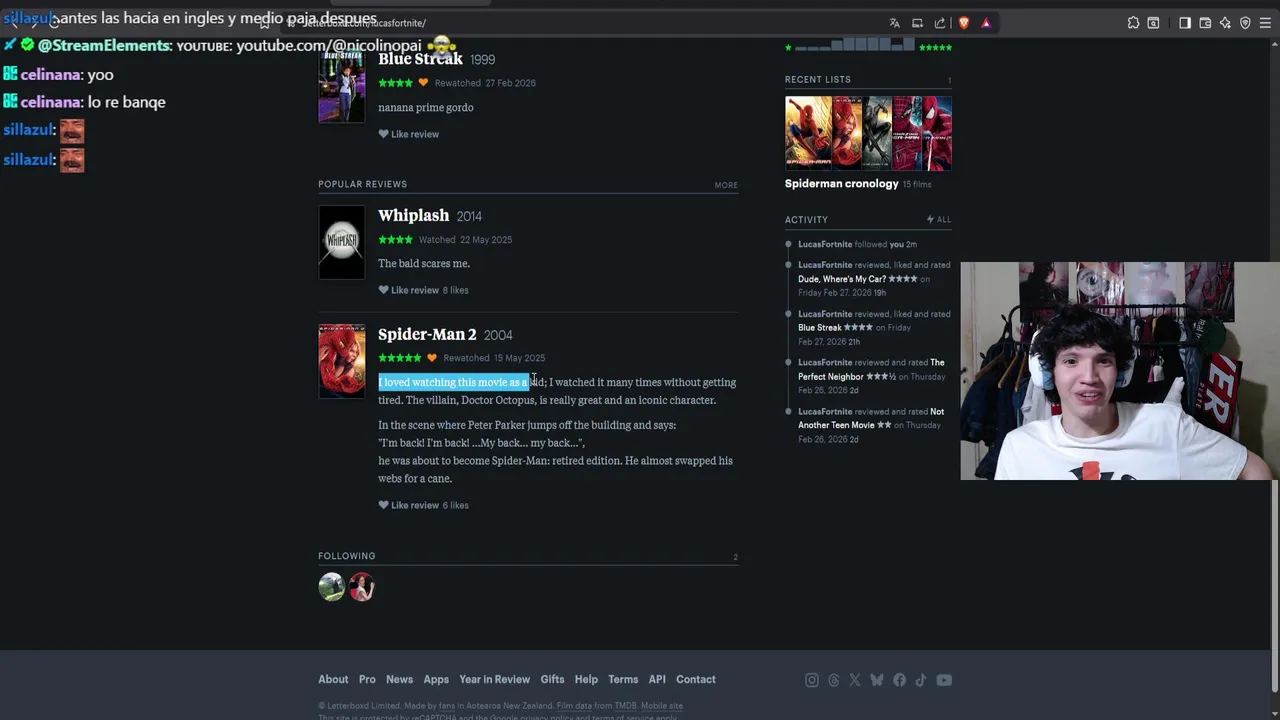Screen dimensions: 1280x720
Task: Open the Brave Shields lion icon
Action: (964, 23)
